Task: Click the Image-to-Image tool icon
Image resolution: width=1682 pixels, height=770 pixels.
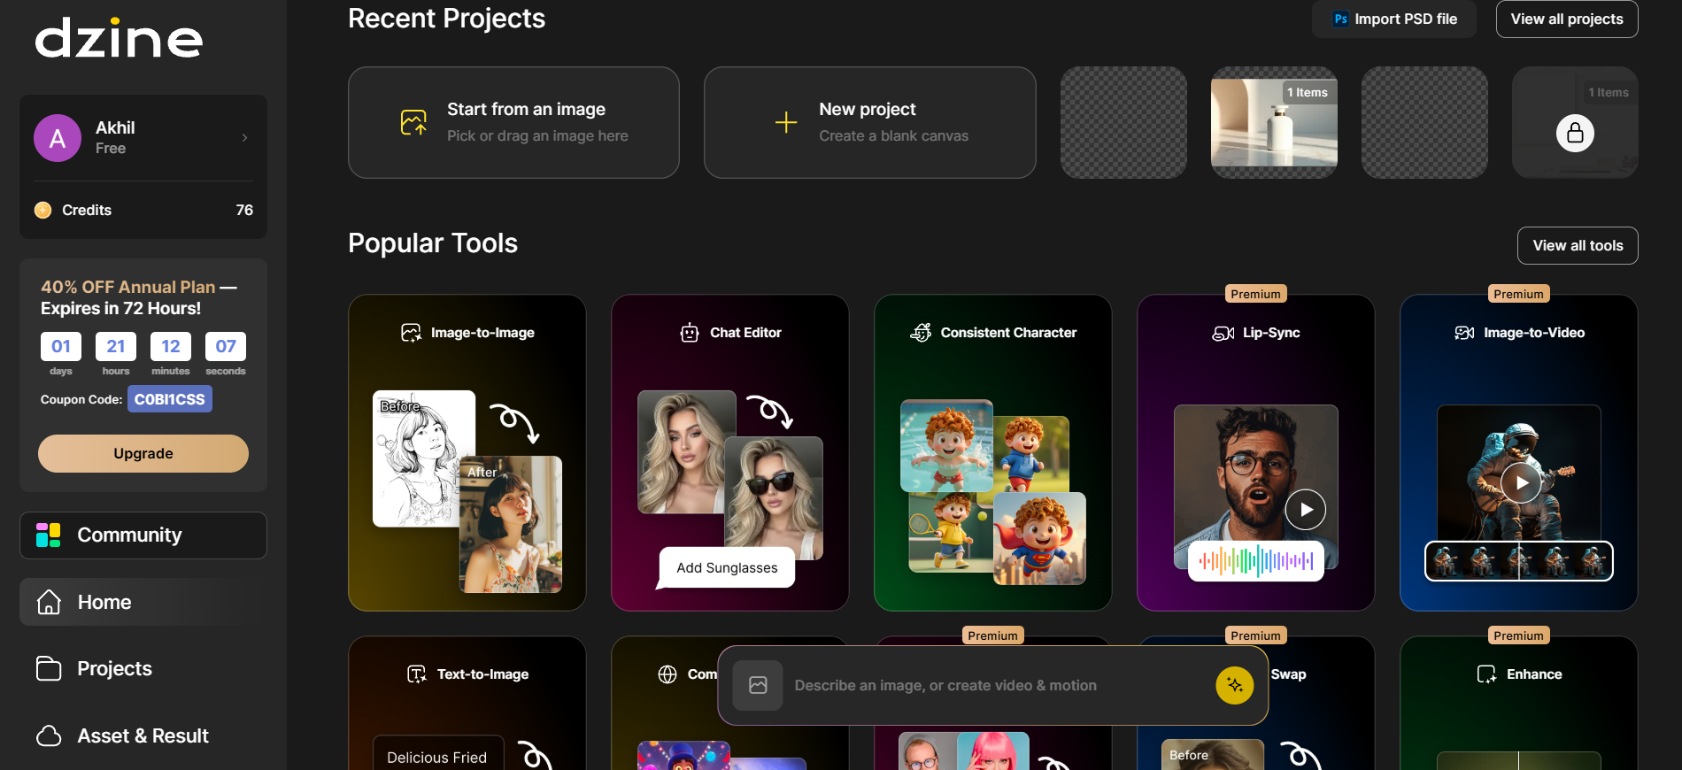Action: tap(411, 333)
